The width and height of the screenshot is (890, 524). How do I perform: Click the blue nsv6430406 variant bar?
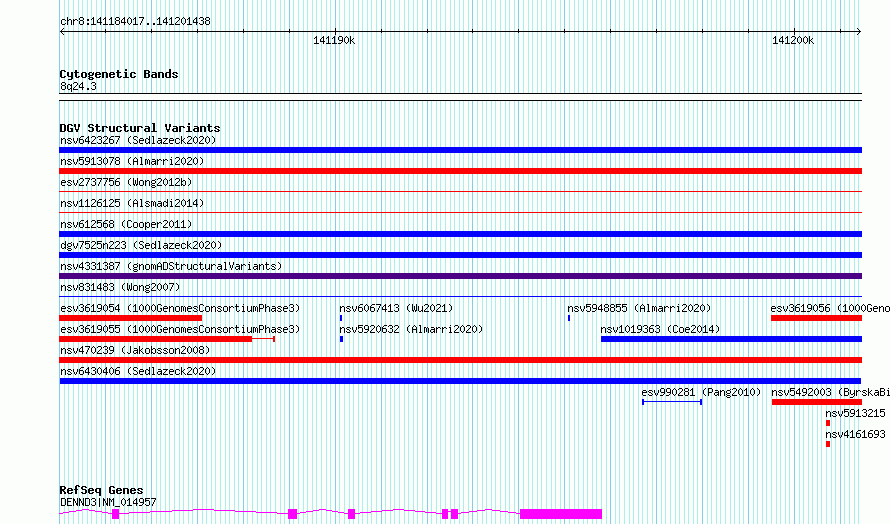[x=460, y=382]
